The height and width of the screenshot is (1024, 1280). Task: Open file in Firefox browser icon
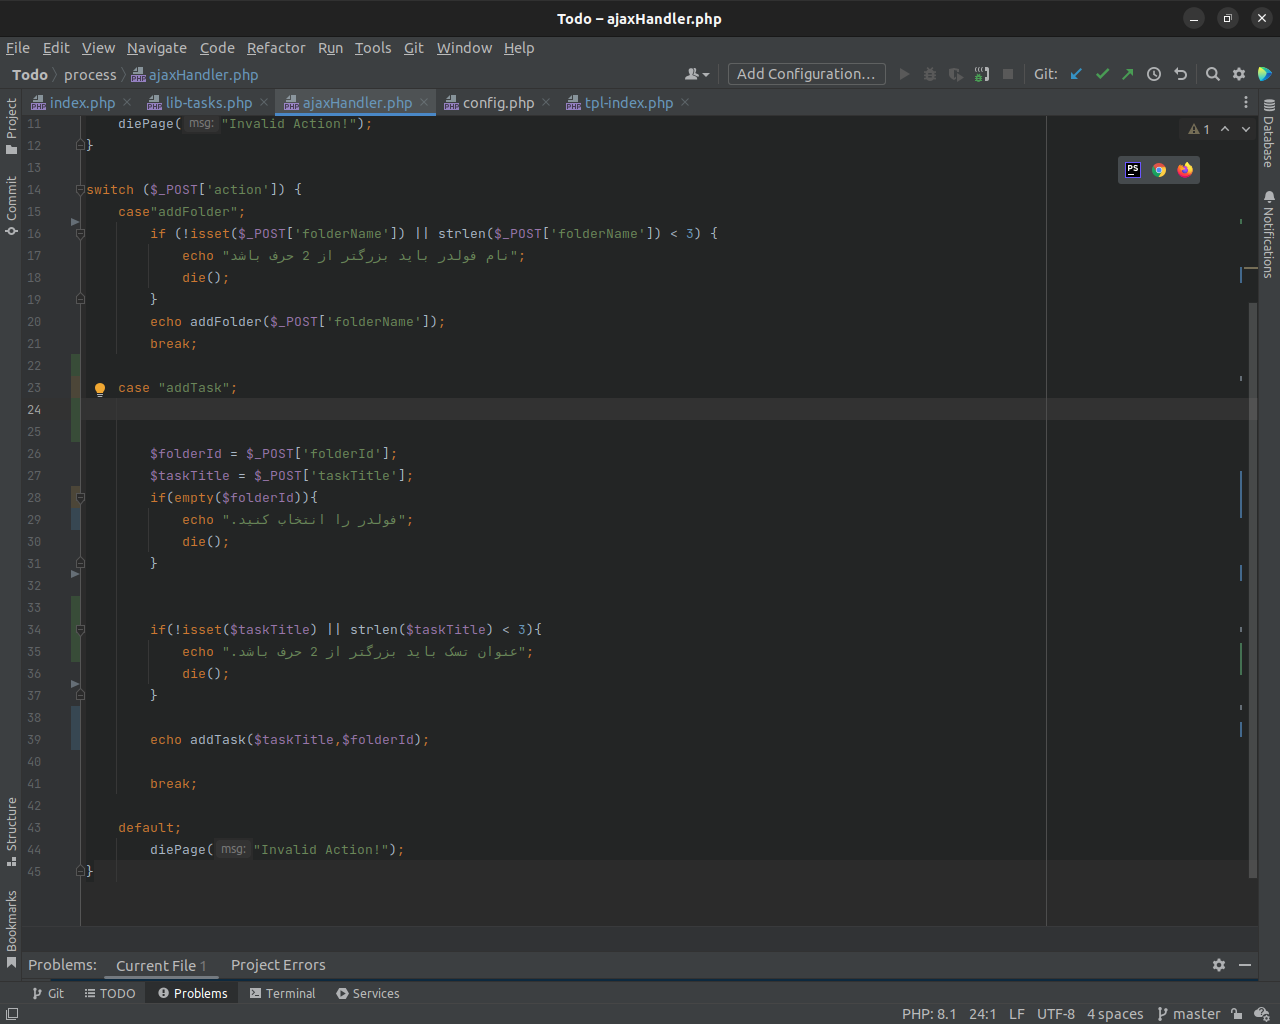point(1185,170)
